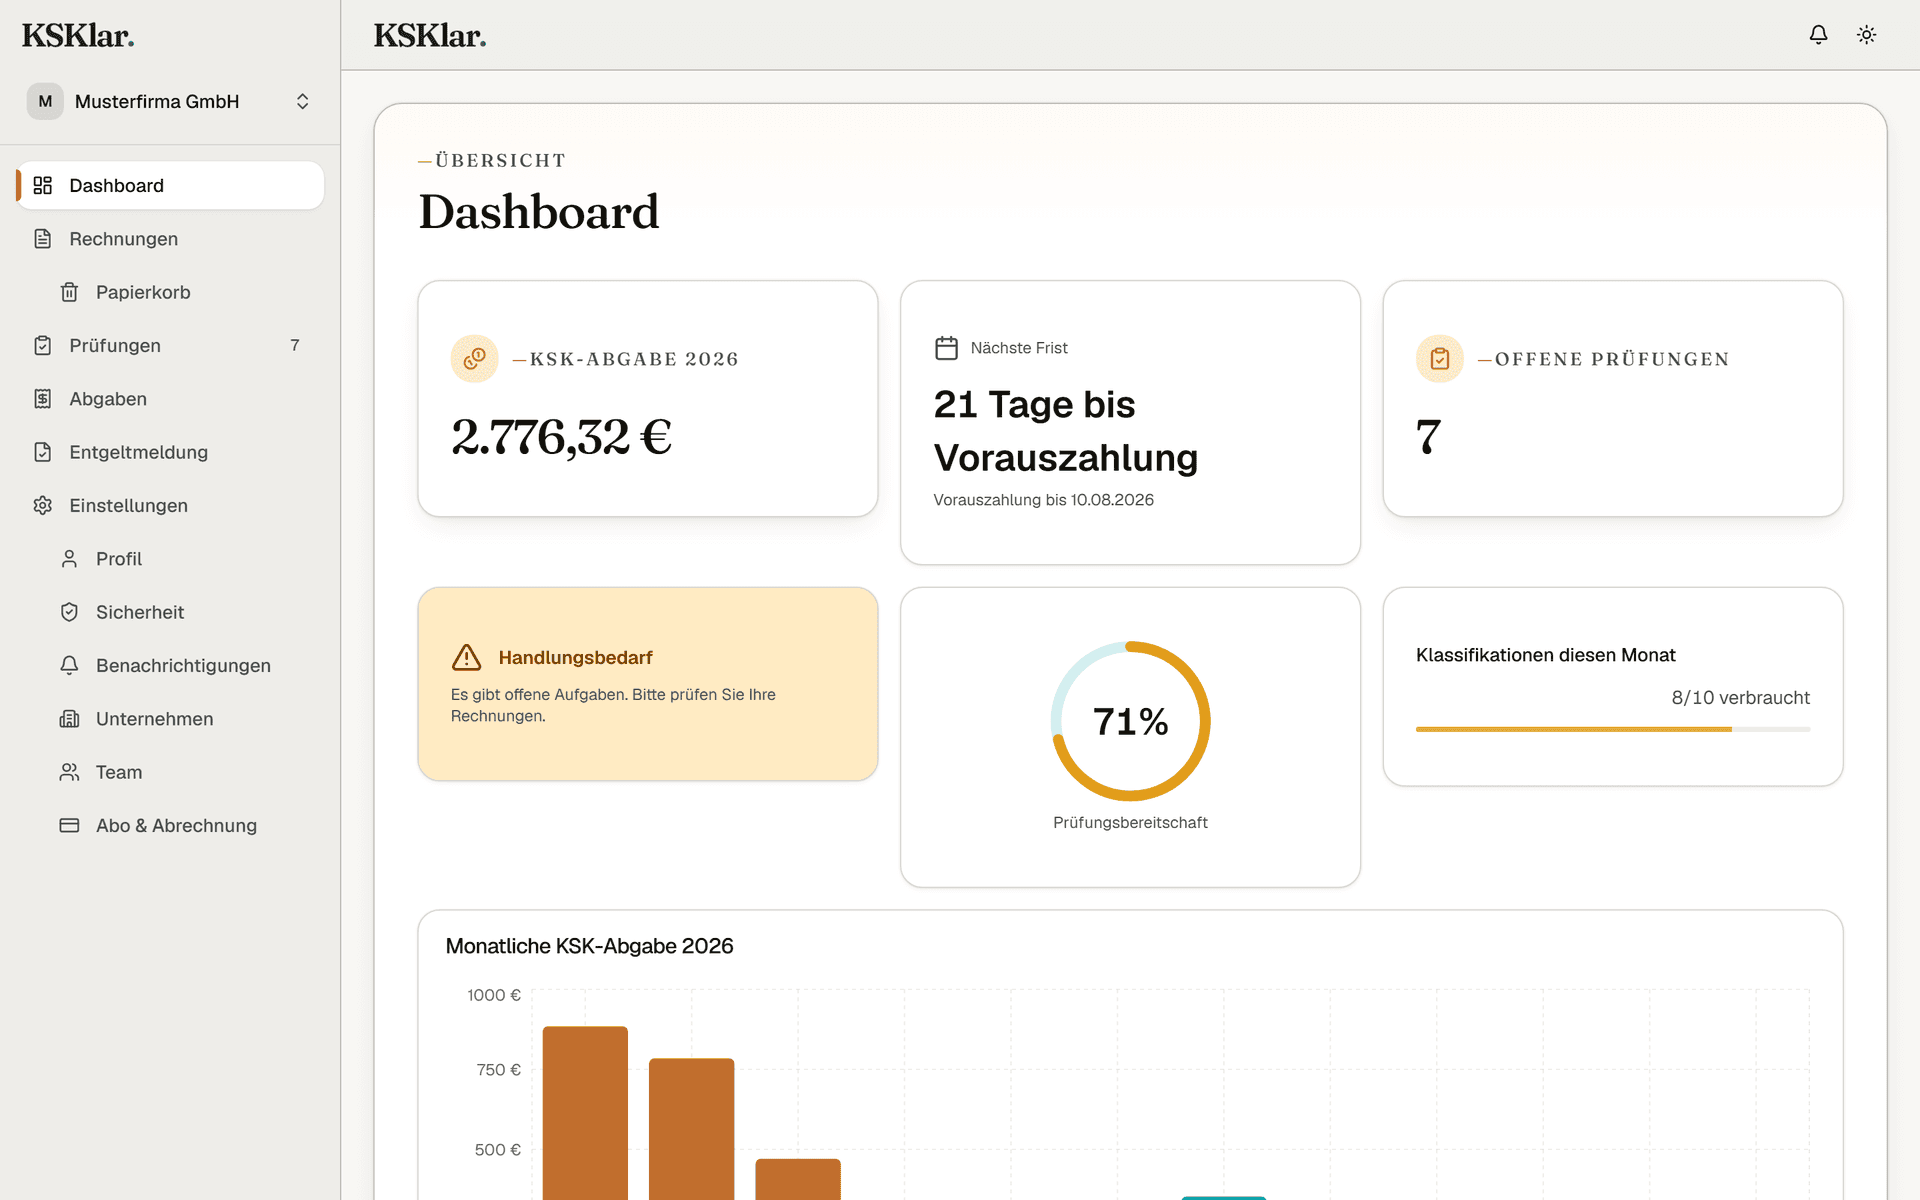Toggle light/dark theme sun icon

click(x=1866, y=35)
